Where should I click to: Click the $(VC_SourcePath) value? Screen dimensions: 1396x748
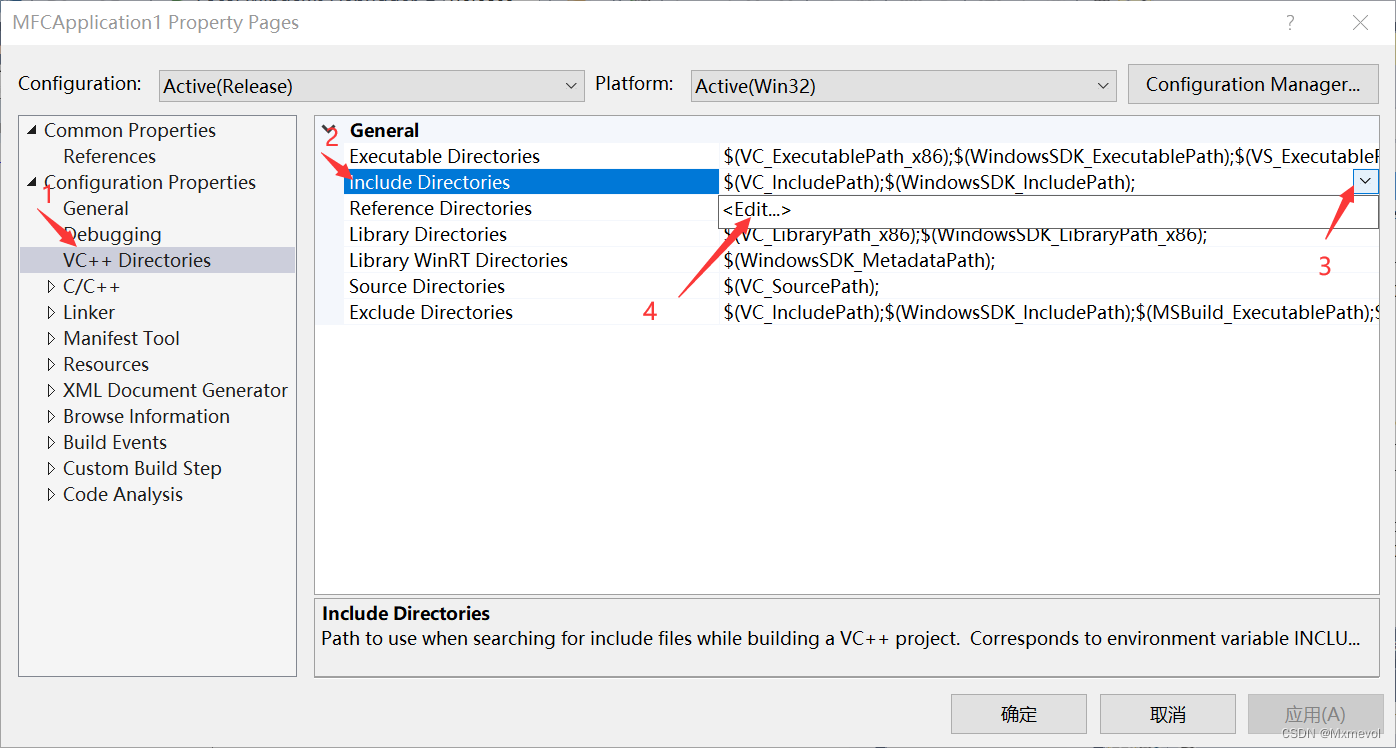coord(802,286)
